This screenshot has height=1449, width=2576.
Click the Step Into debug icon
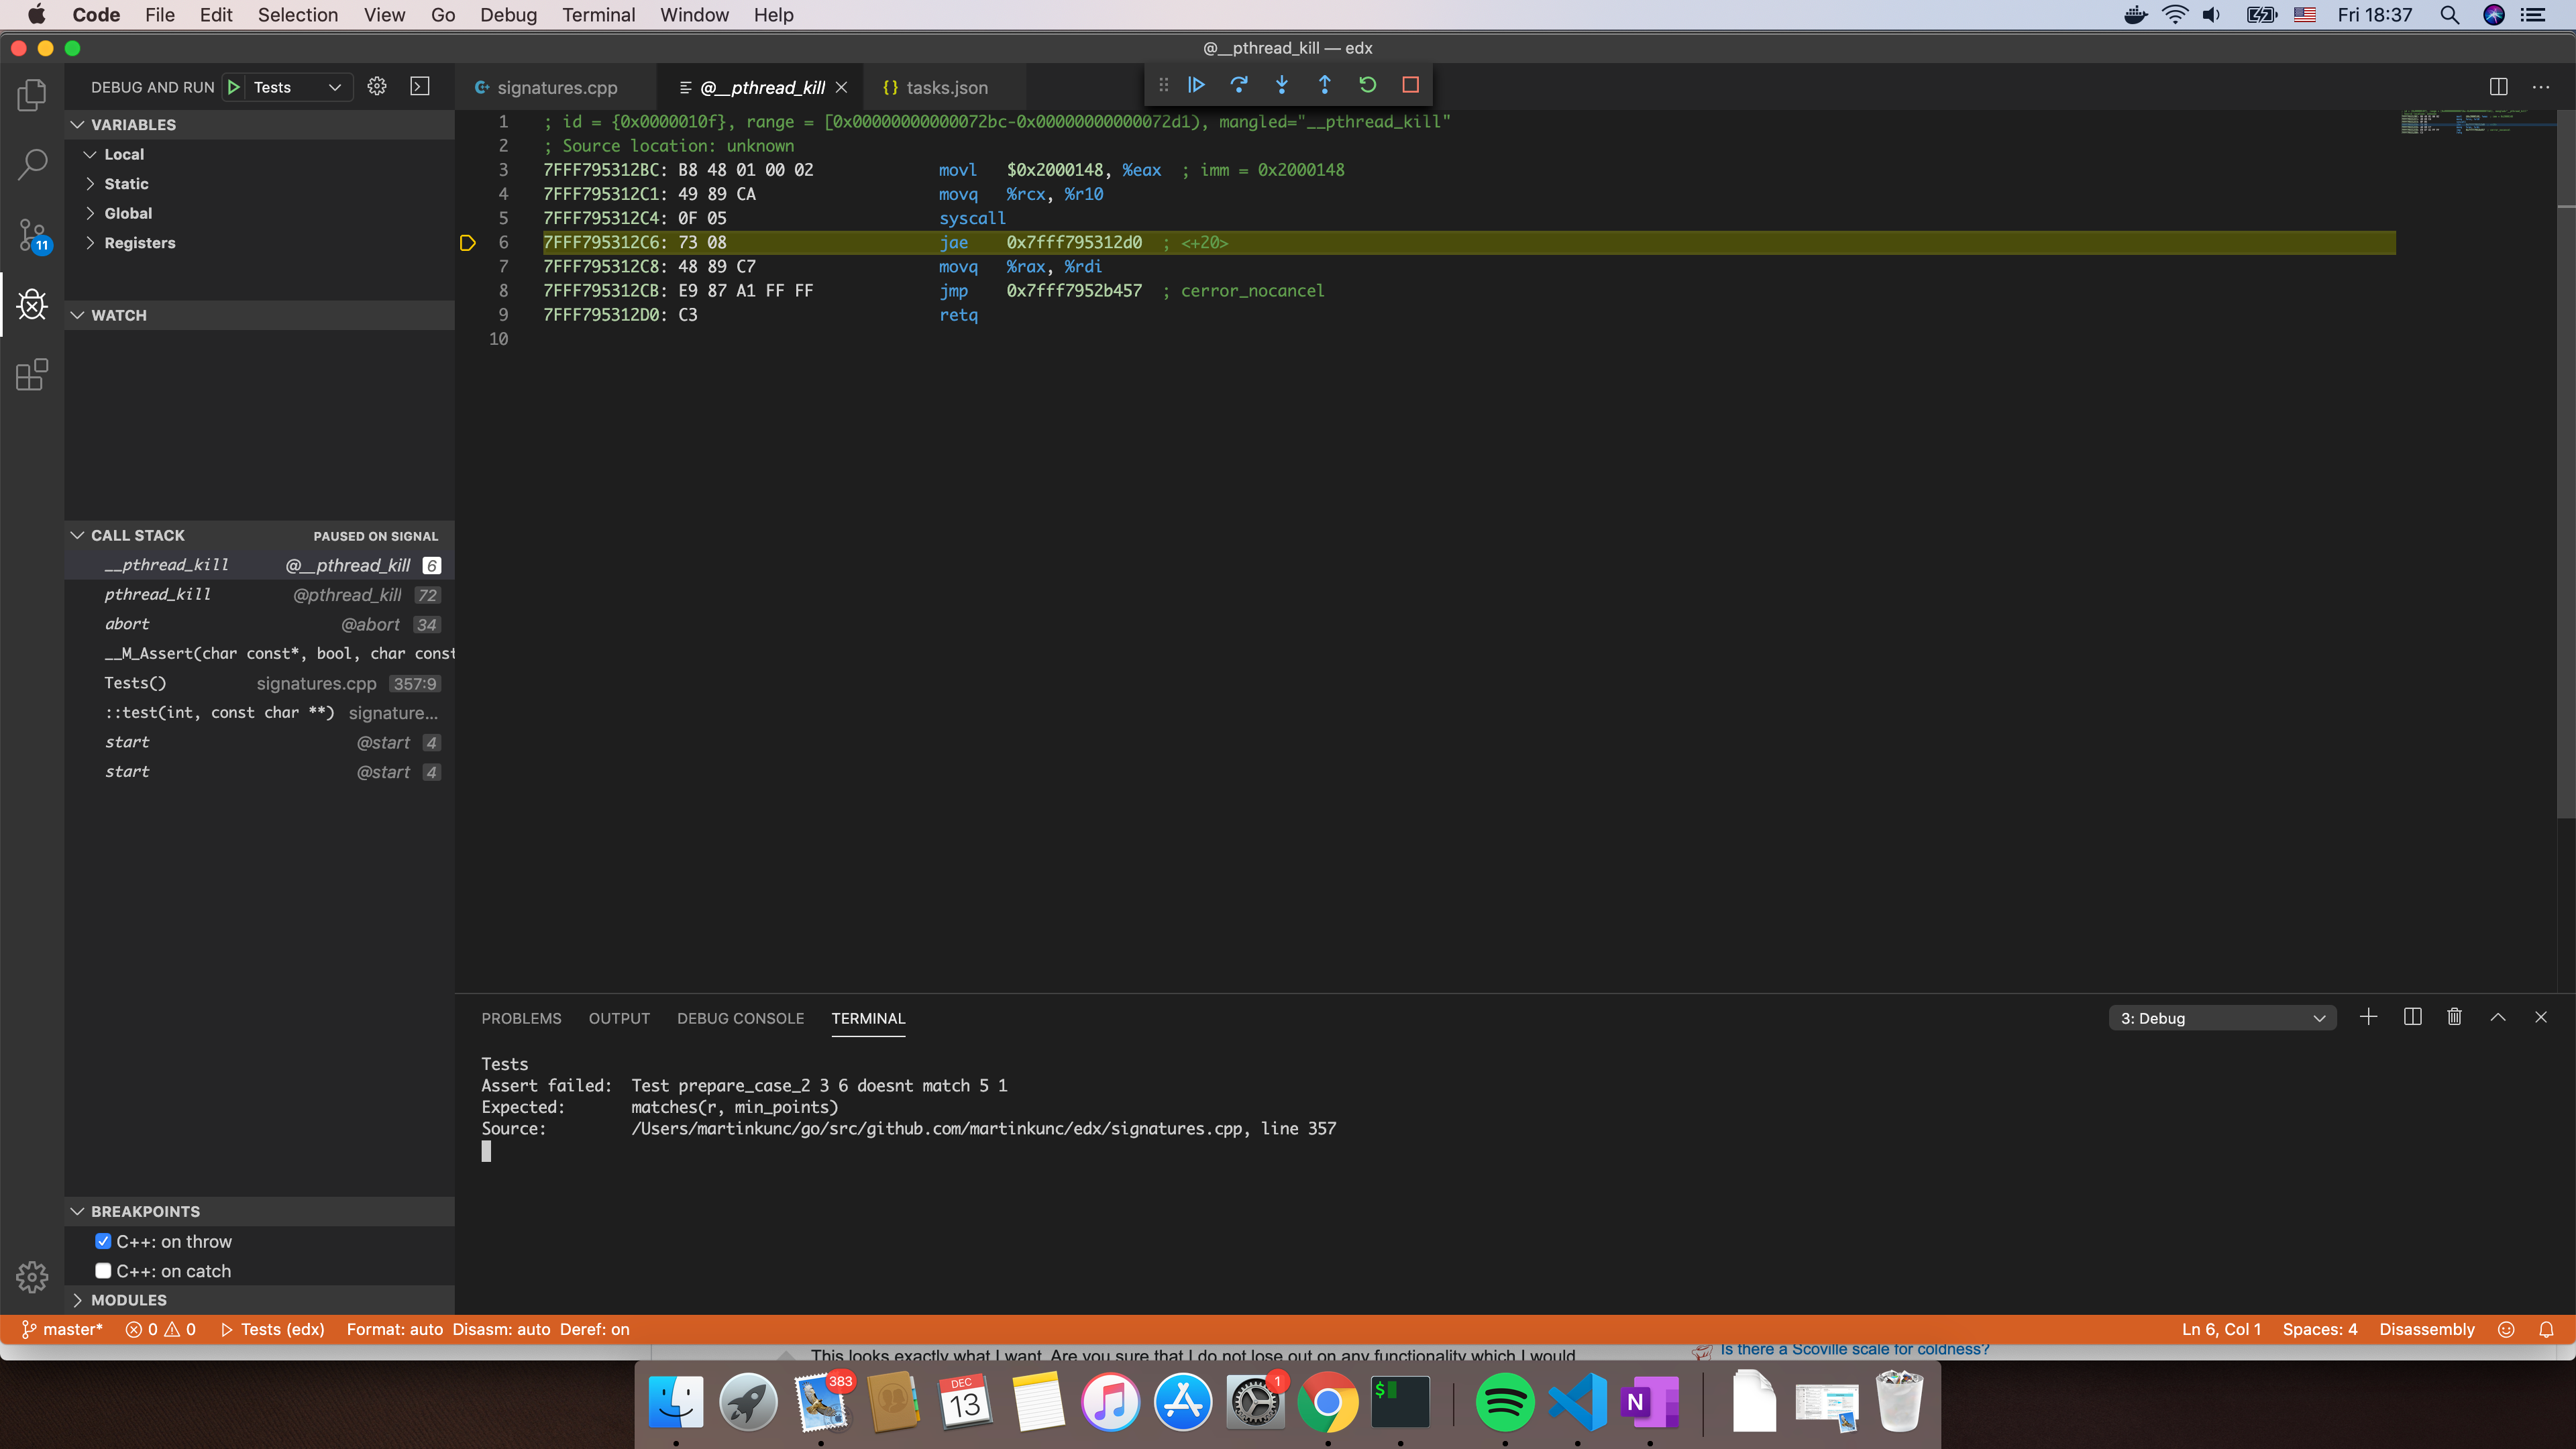coord(1282,85)
